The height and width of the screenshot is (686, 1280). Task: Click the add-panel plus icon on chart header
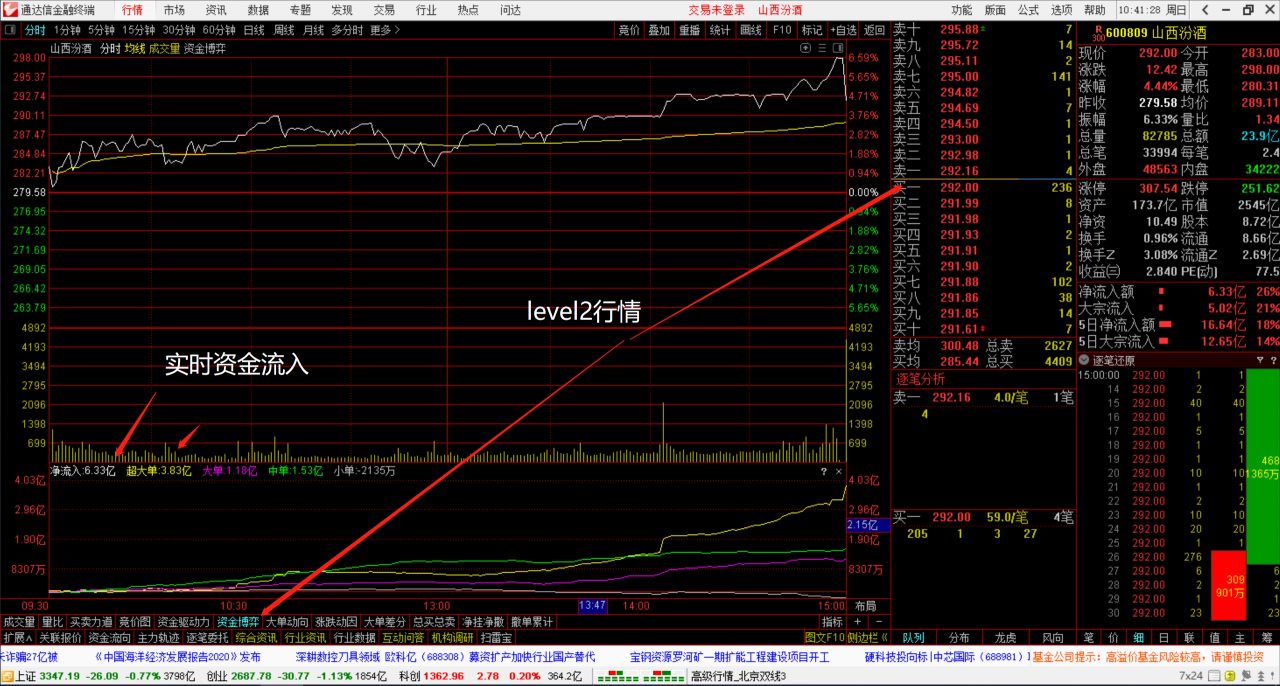[807, 48]
